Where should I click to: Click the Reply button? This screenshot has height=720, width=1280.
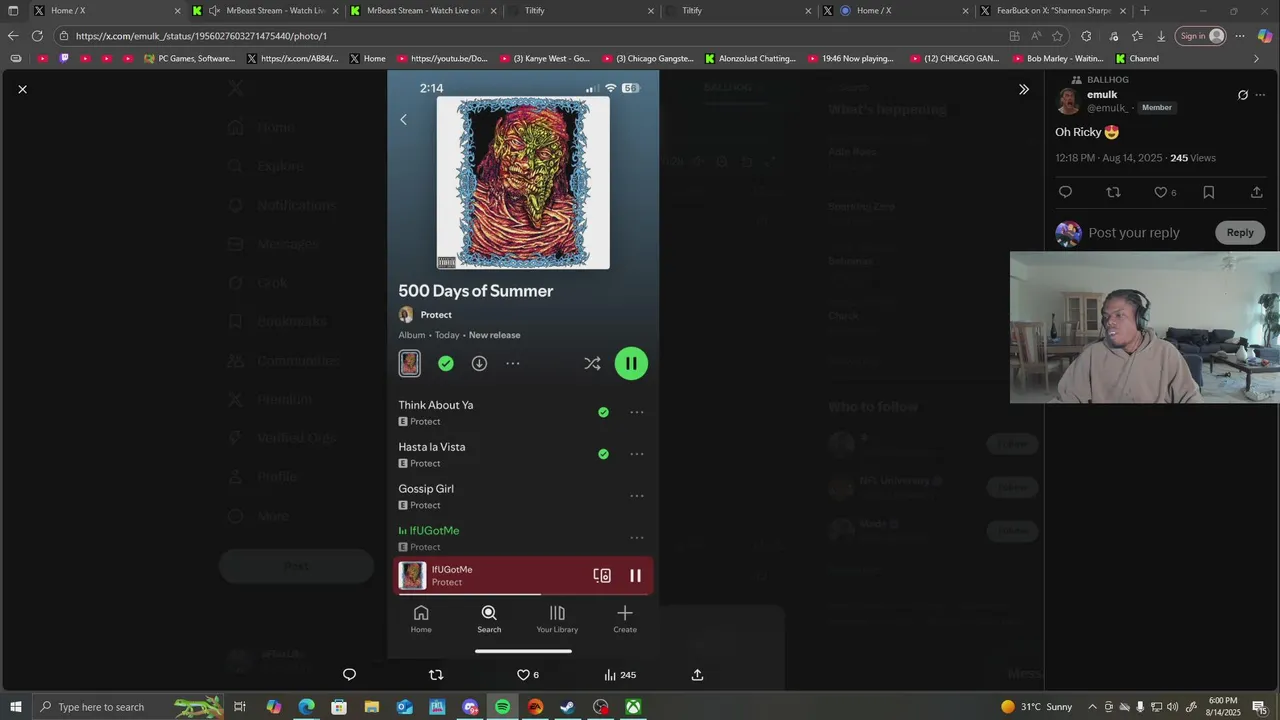(1240, 233)
